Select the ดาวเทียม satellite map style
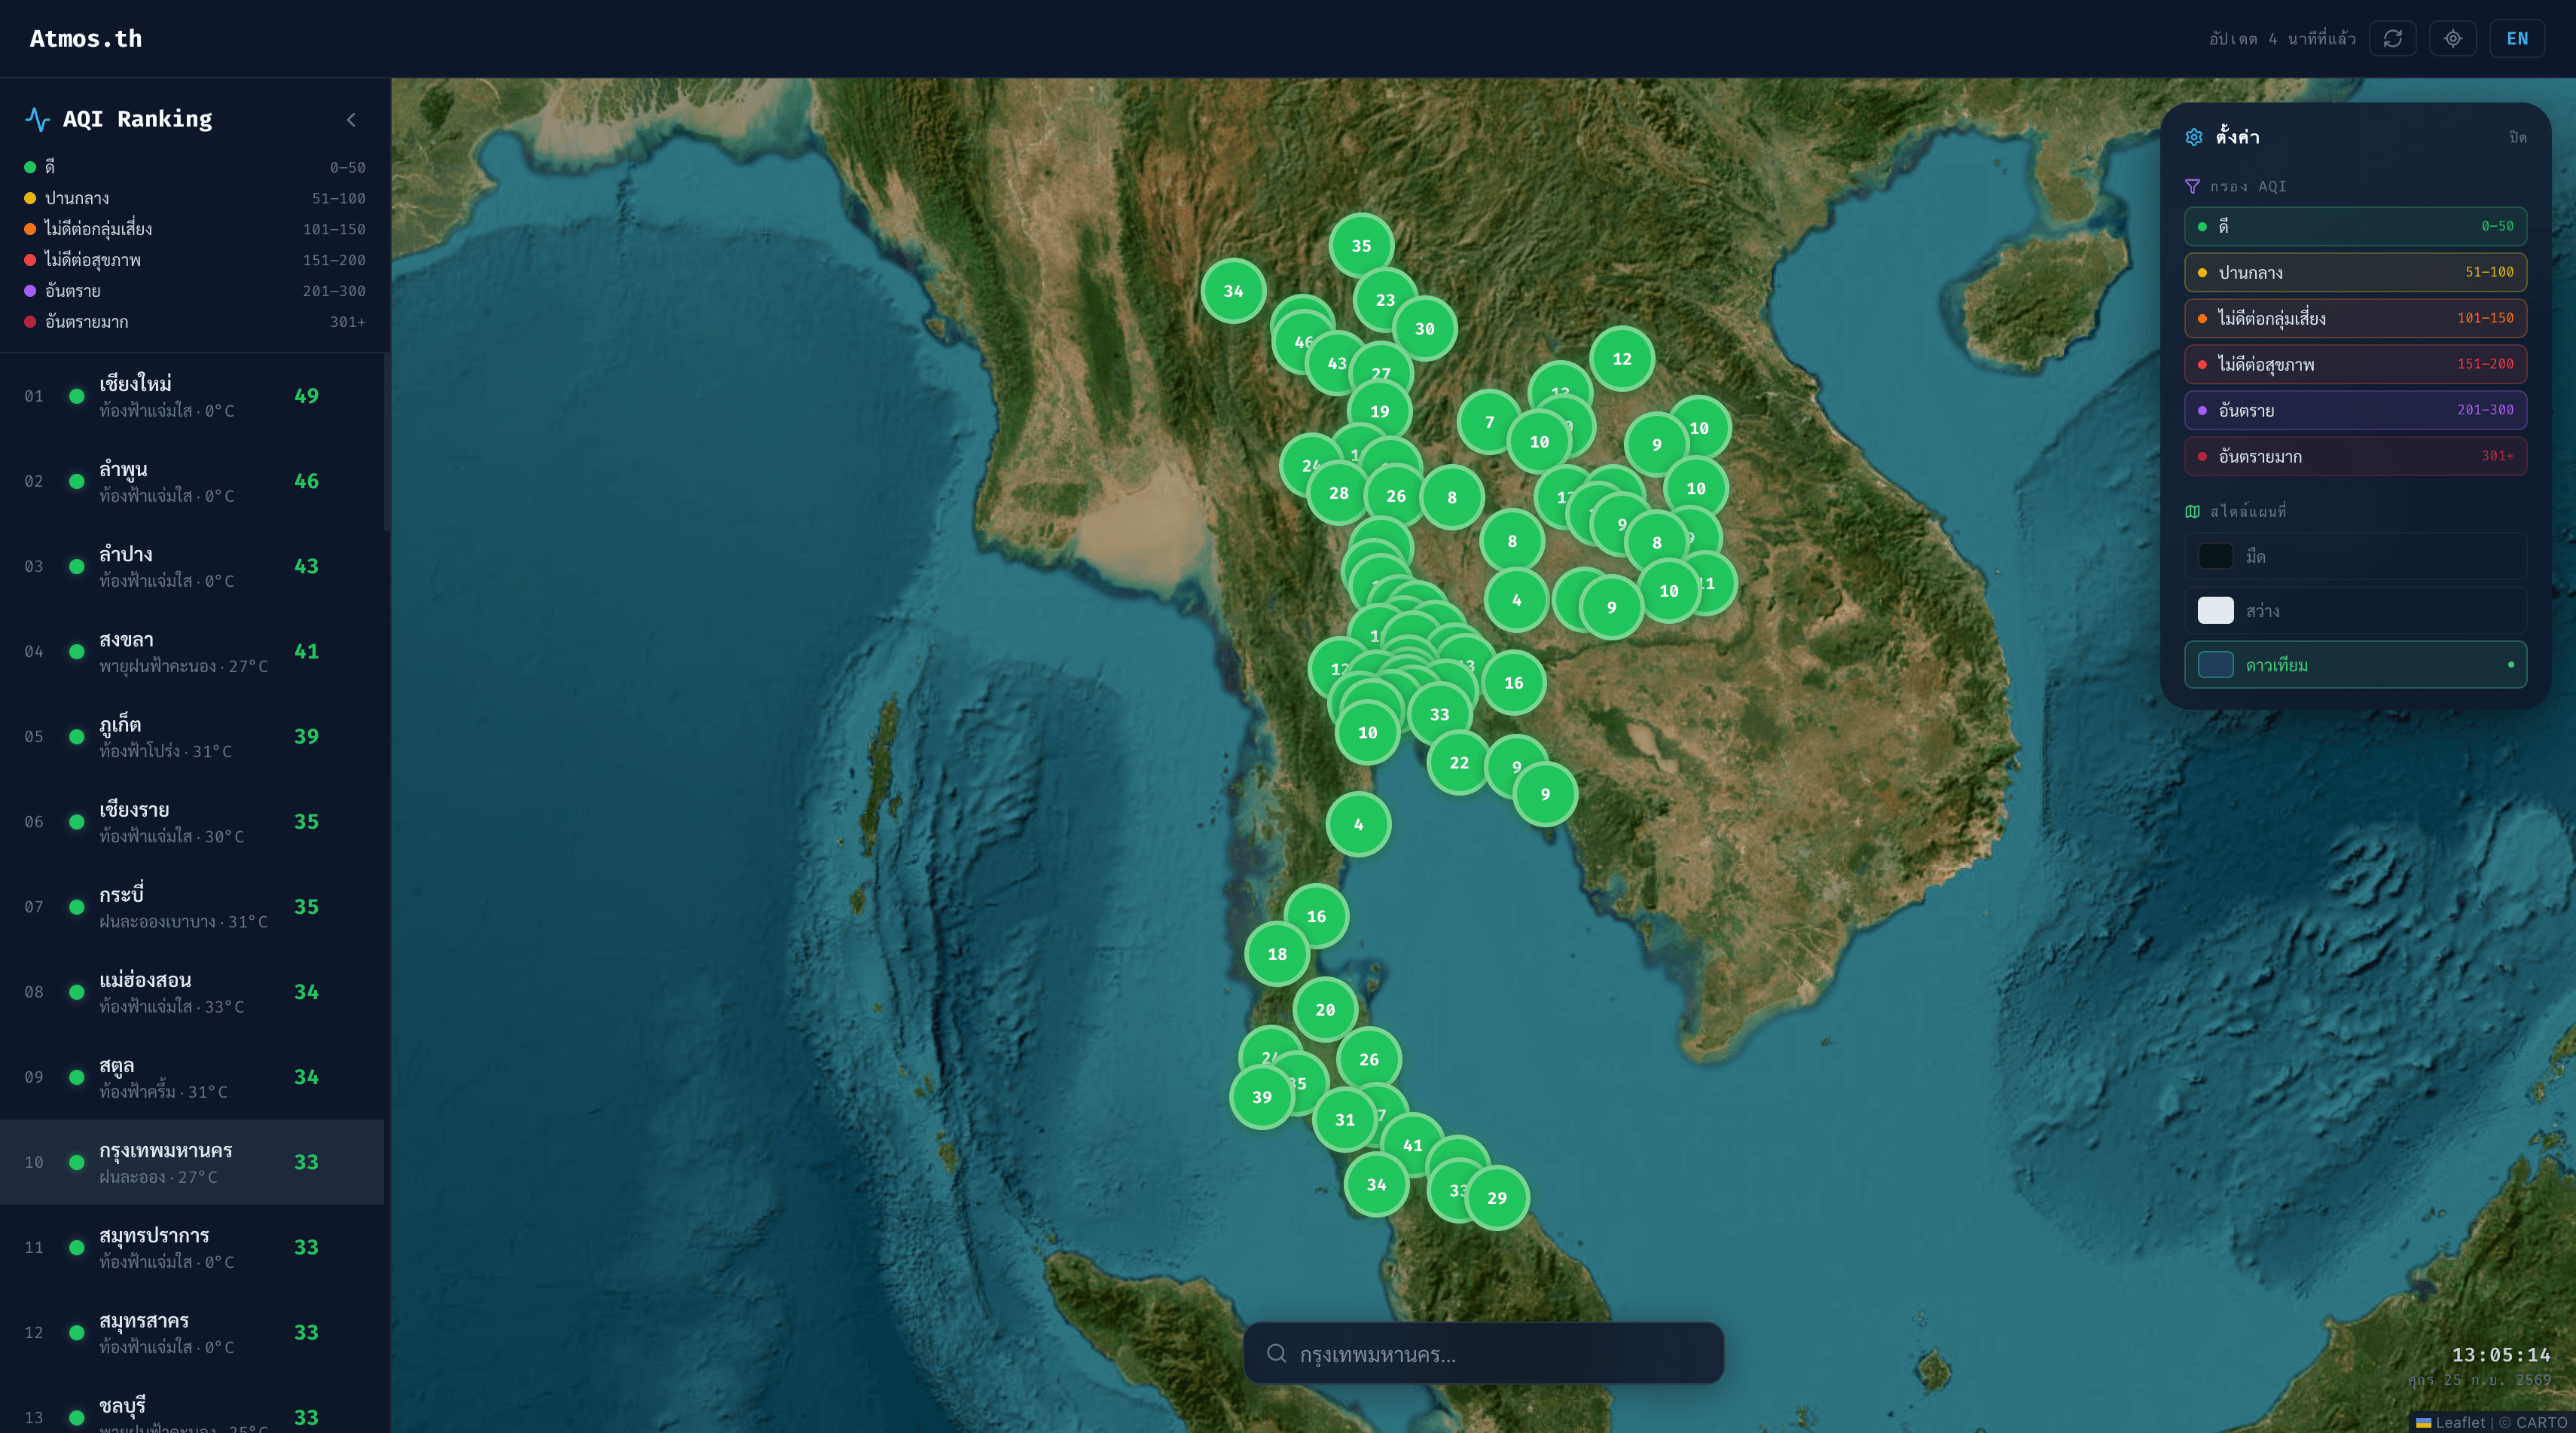Viewport: 2576px width, 1433px height. [2355, 665]
